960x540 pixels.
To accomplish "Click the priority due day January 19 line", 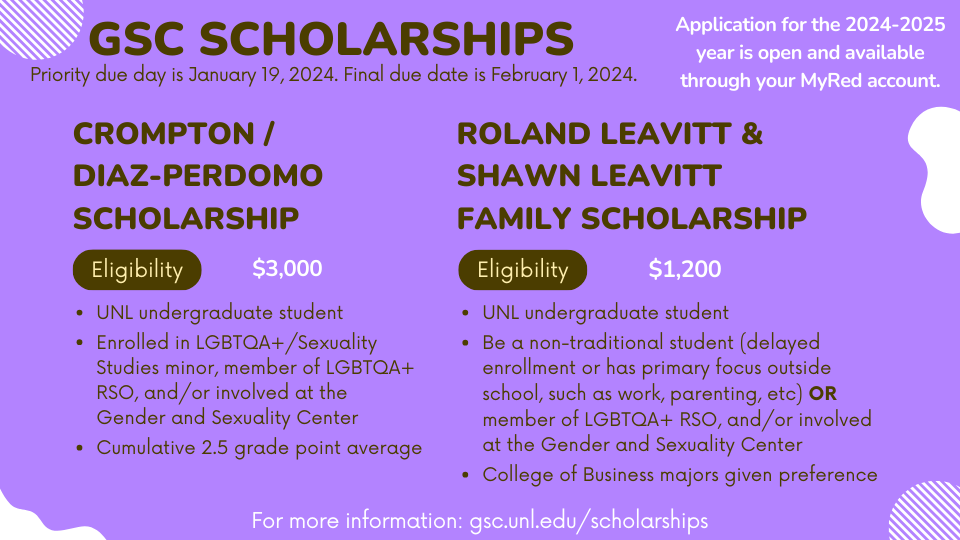I will pos(333,76).
